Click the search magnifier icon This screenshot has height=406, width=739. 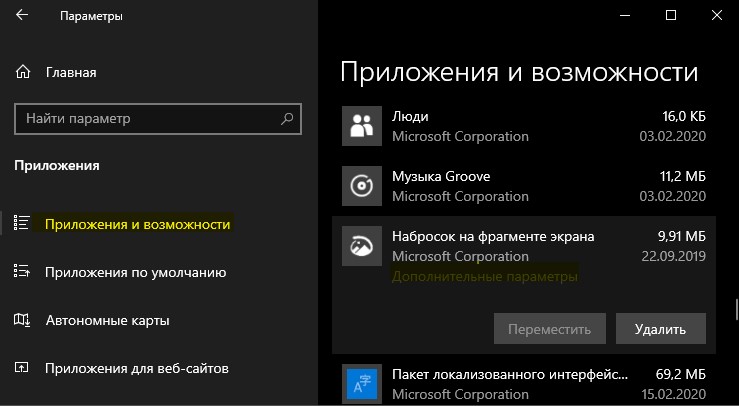click(287, 118)
